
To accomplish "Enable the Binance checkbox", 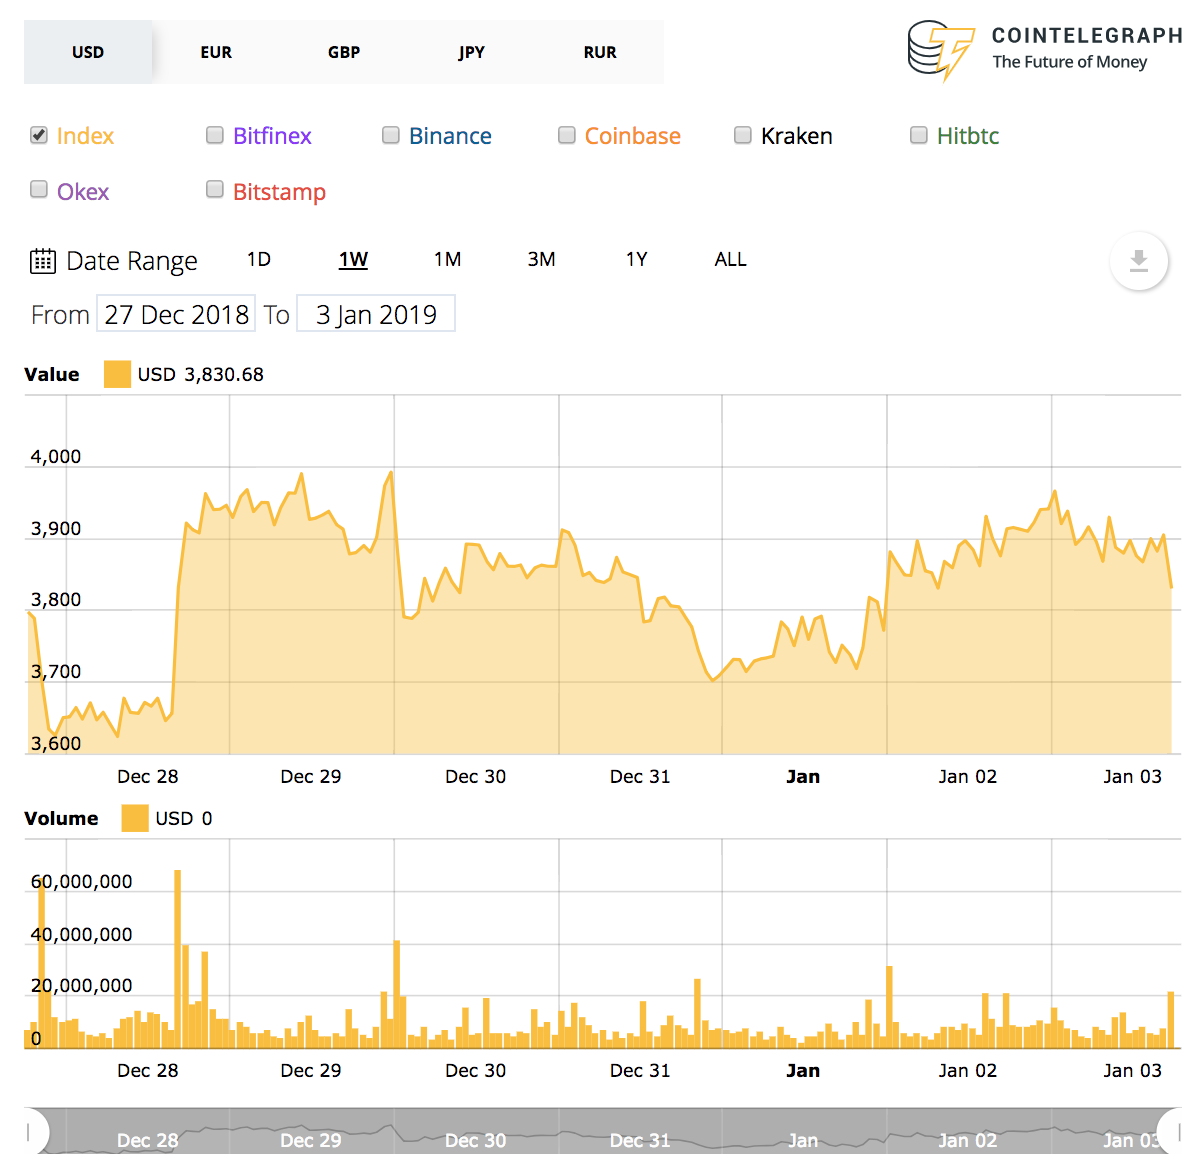I will point(391,135).
